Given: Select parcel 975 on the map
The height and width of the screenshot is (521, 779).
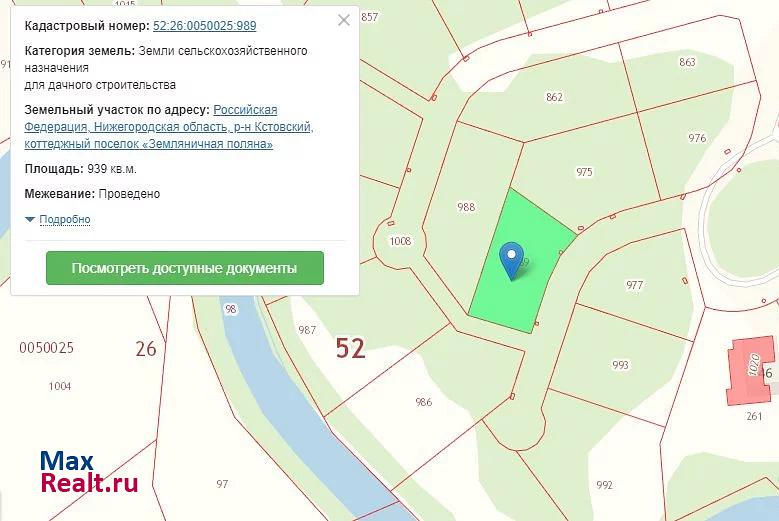Looking at the screenshot, I should coord(584,172).
